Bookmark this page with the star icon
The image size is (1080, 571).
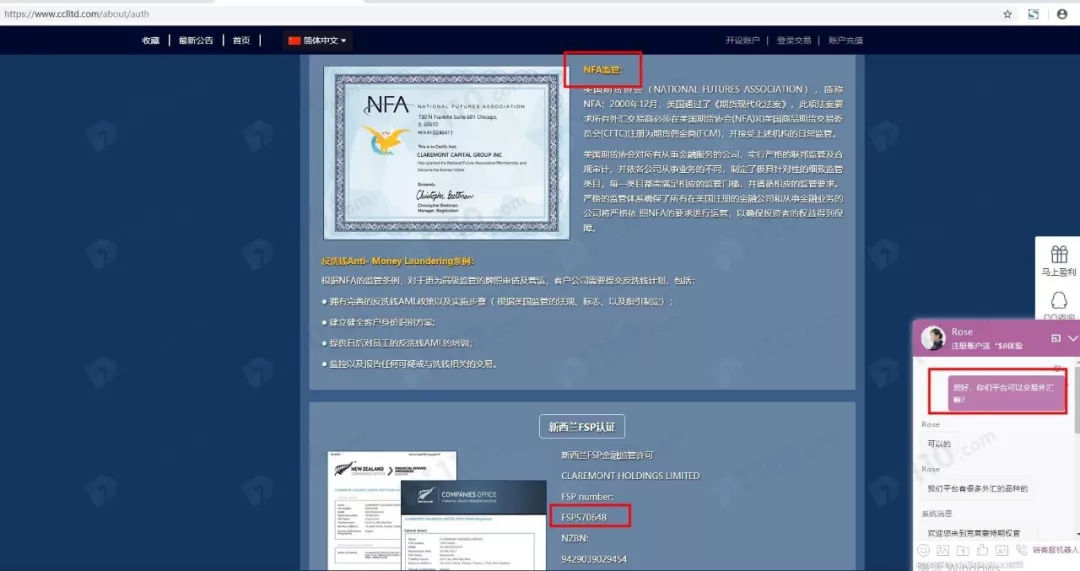click(1008, 14)
